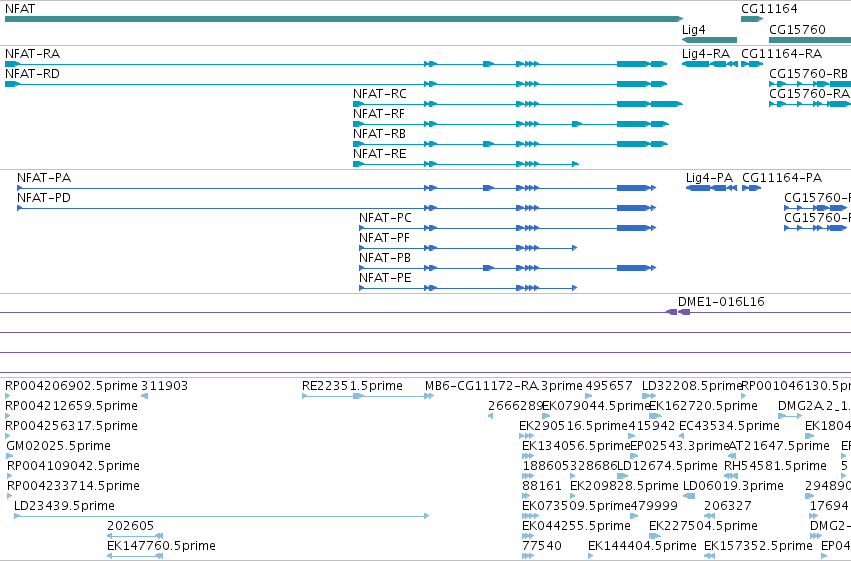Click the 479999 feature label
Image resolution: width=851 pixels, height=561 pixels.
(654, 506)
